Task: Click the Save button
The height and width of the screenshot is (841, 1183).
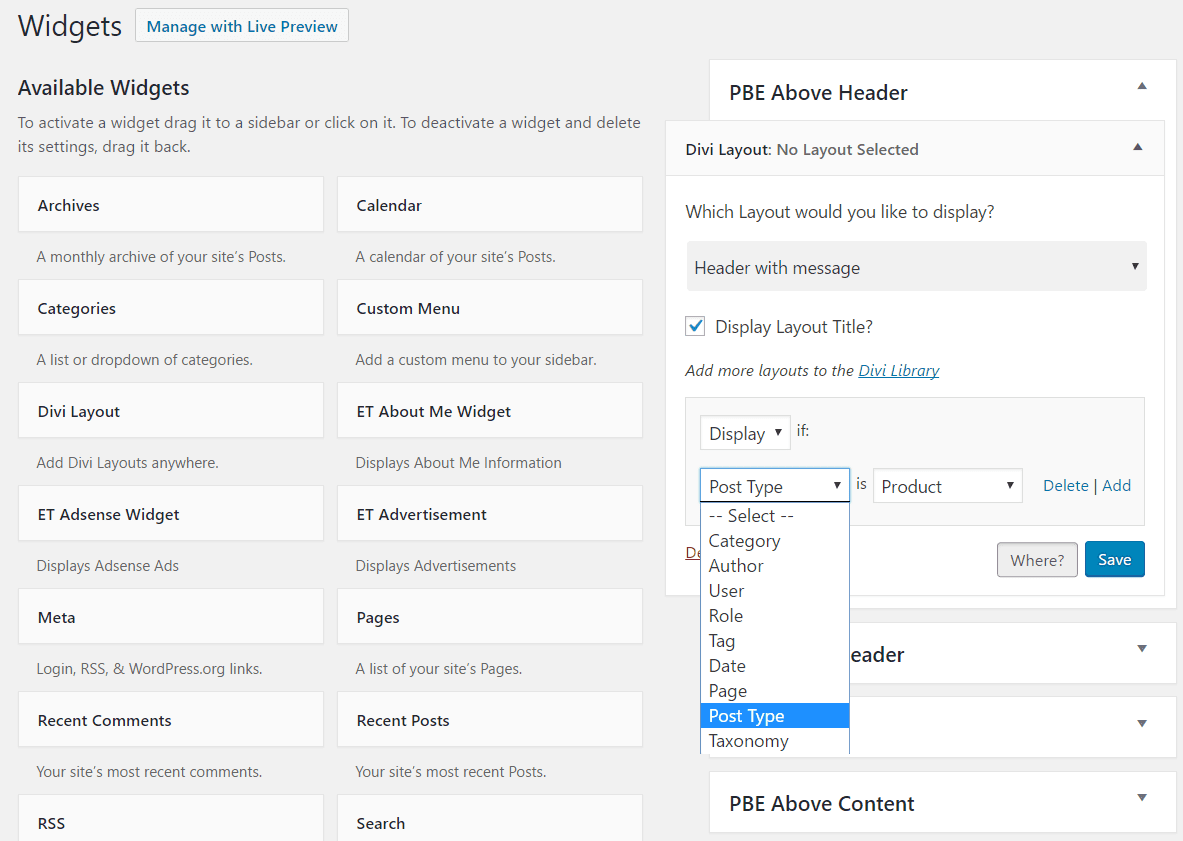Action: [1114, 560]
